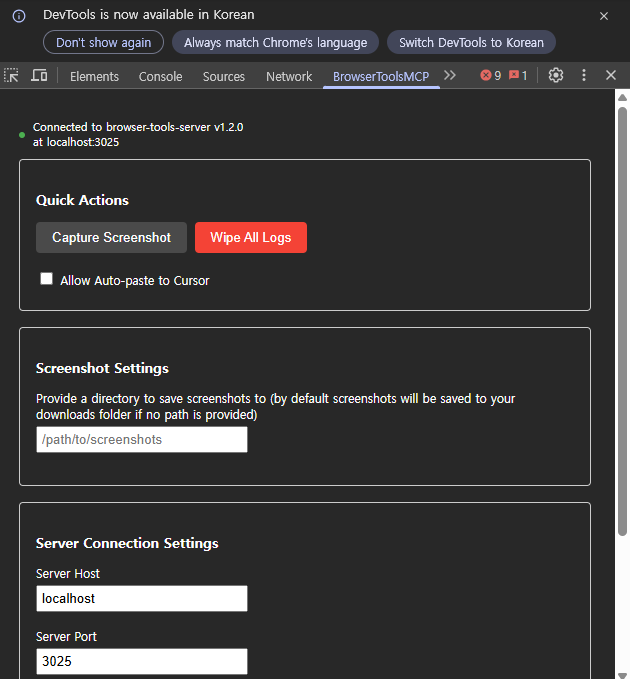
Task: Open the DevTools settings gear
Action: pyautogui.click(x=556, y=75)
